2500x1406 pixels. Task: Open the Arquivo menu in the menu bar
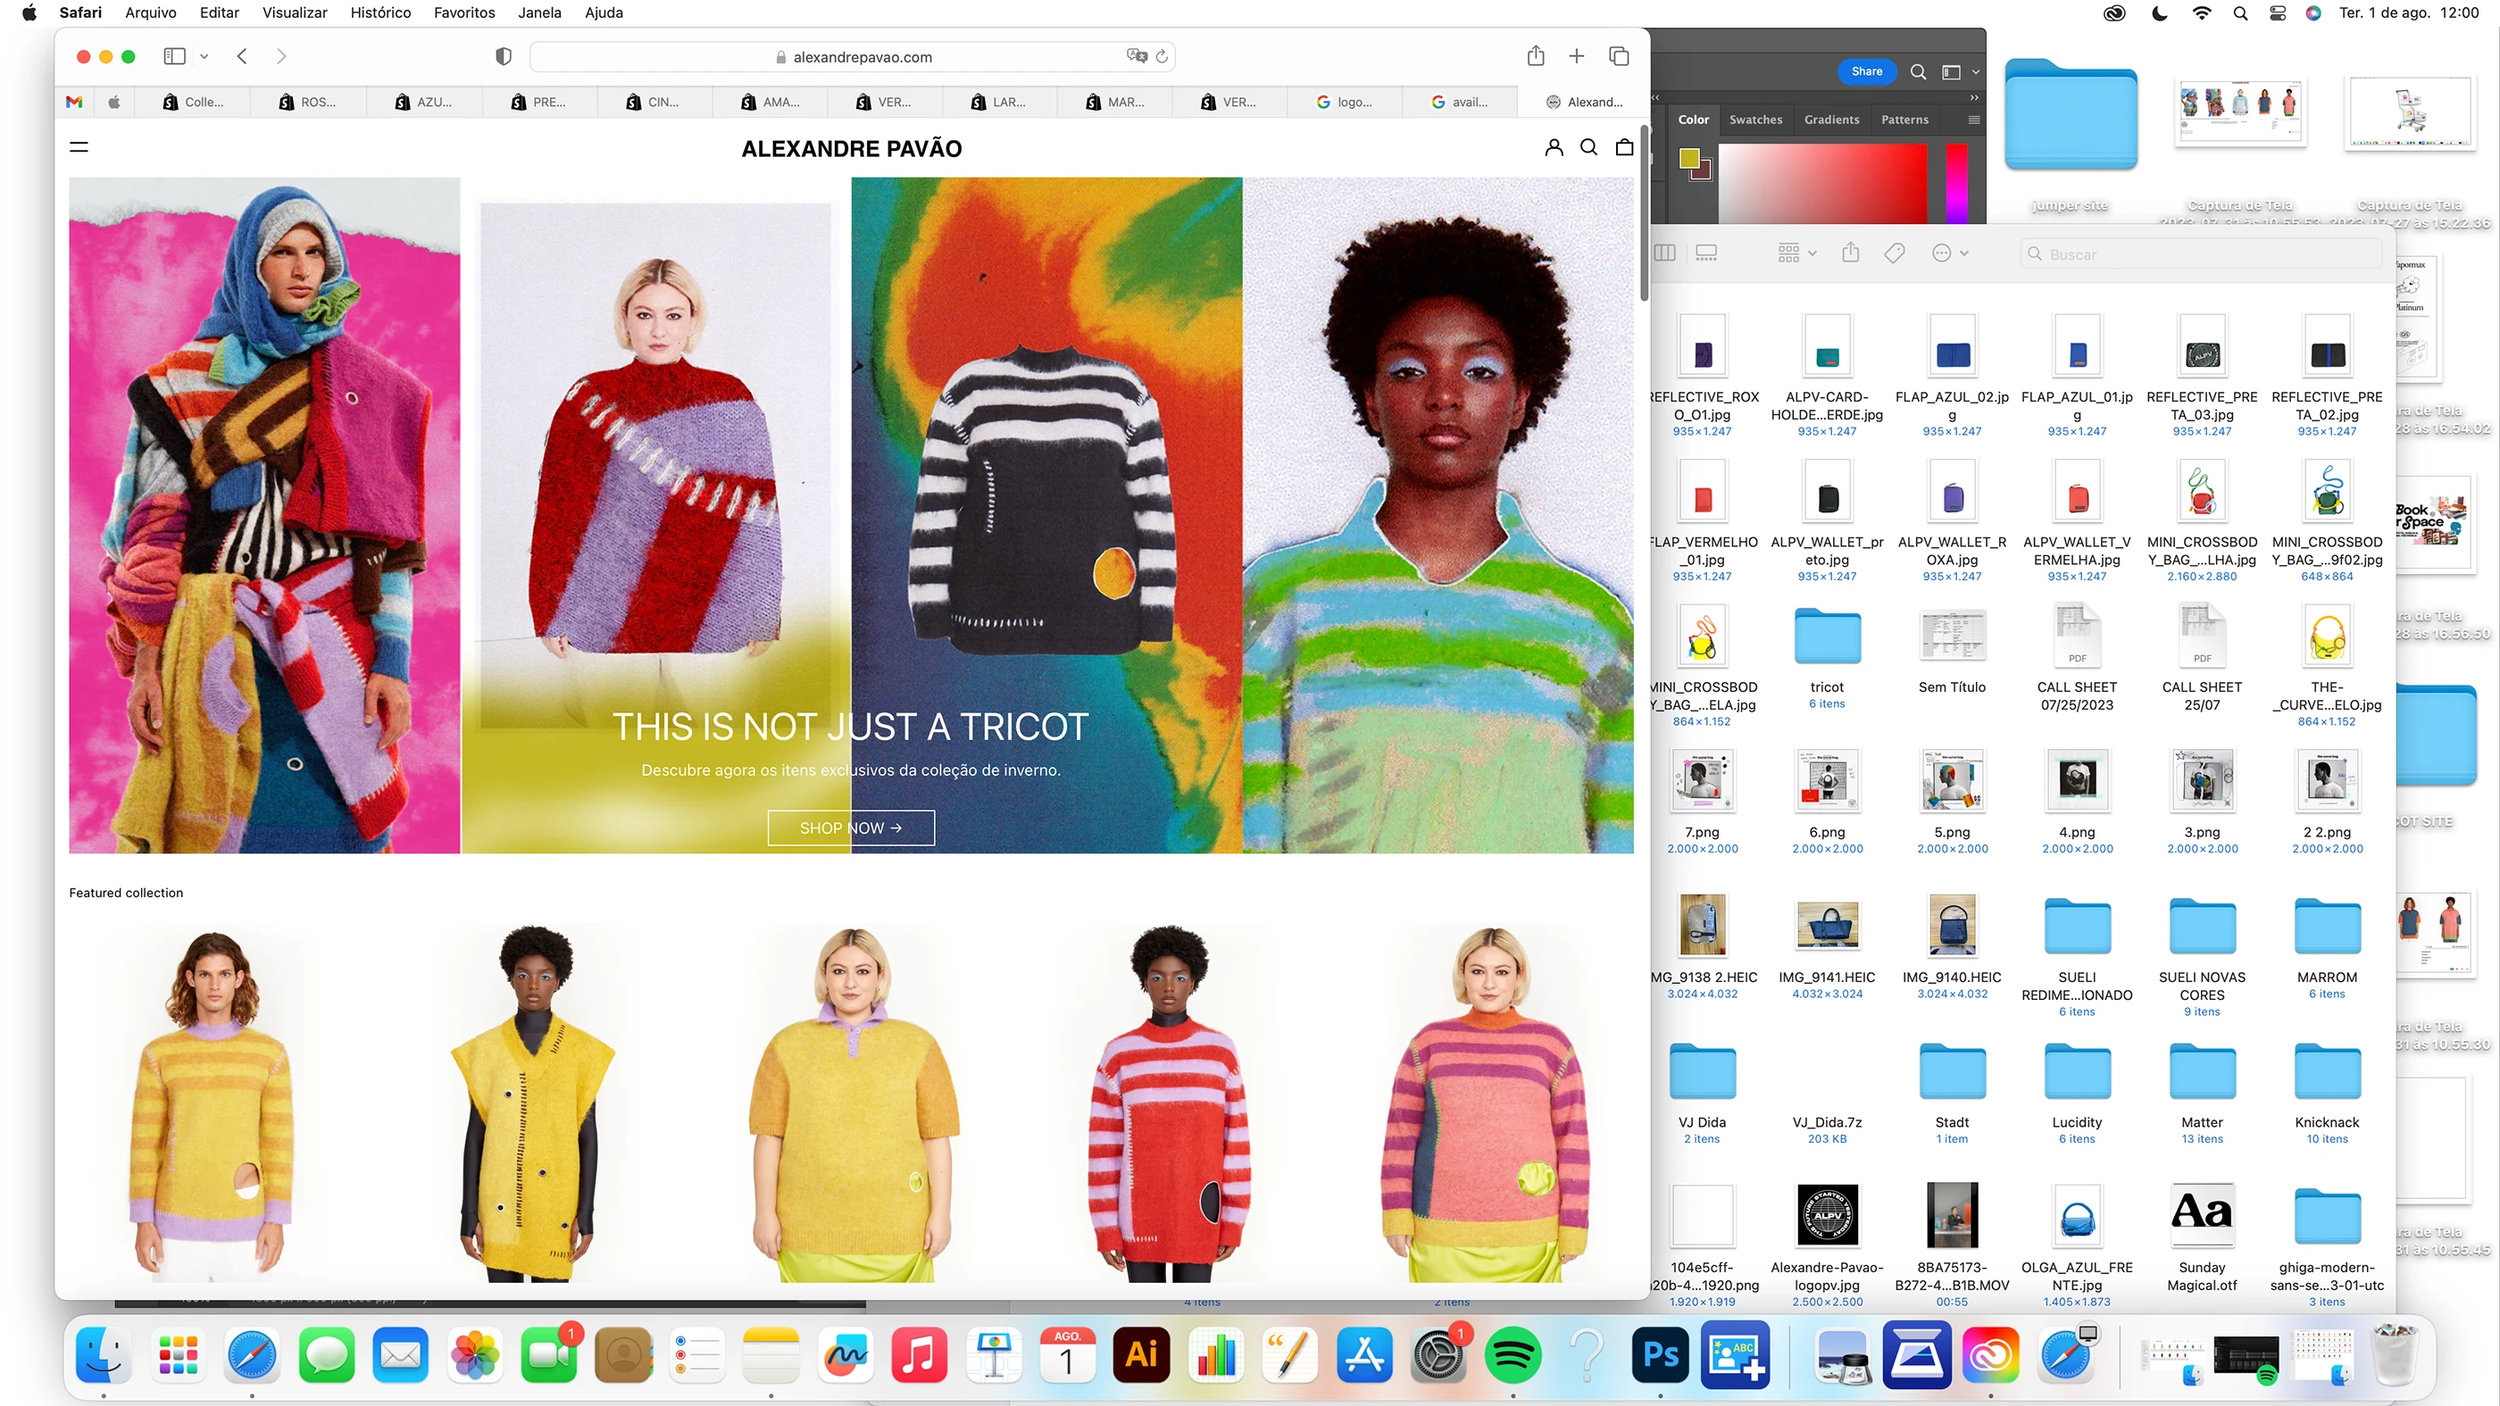pyautogui.click(x=151, y=13)
